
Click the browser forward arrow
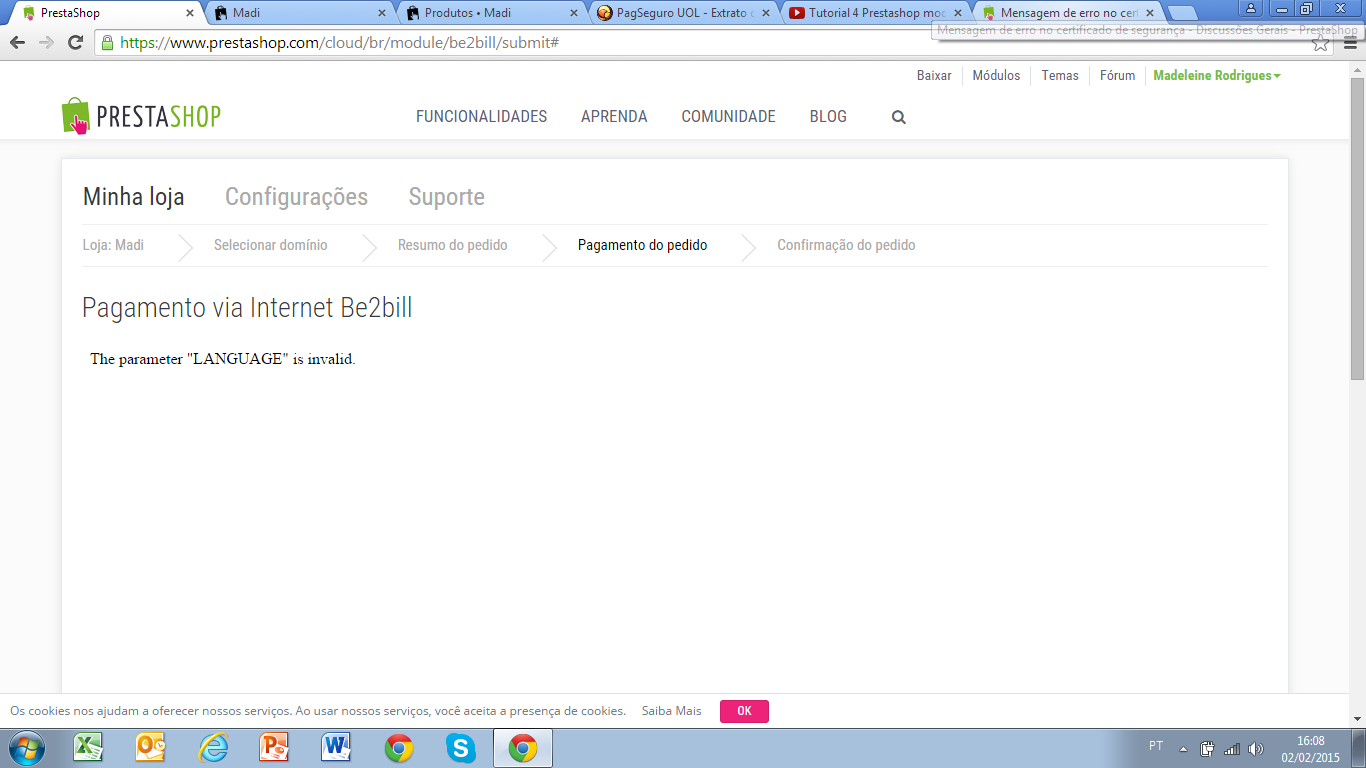pyautogui.click(x=46, y=43)
